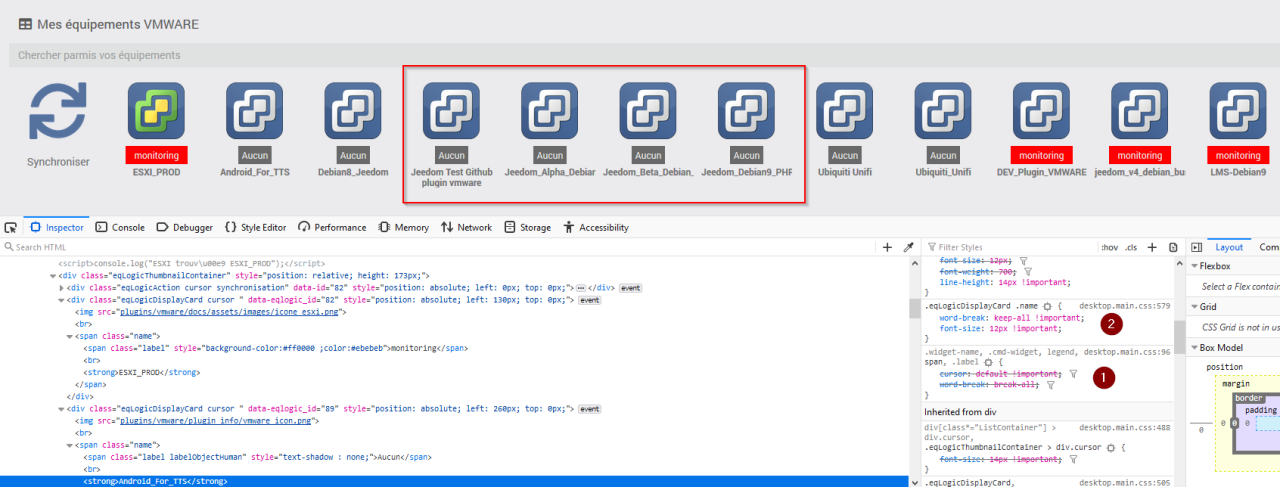Collapse span name node above Aucun label
1280x487 pixels.
click(68, 445)
